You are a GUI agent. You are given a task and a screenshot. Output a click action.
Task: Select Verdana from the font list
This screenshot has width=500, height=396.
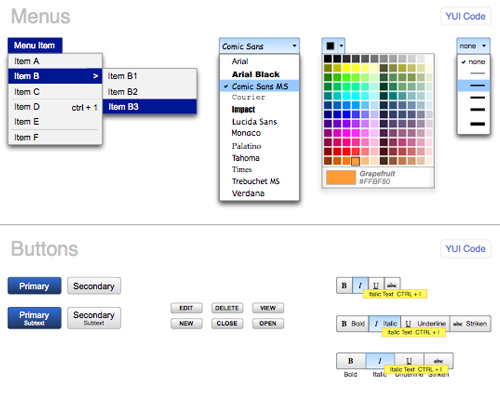pos(259,193)
